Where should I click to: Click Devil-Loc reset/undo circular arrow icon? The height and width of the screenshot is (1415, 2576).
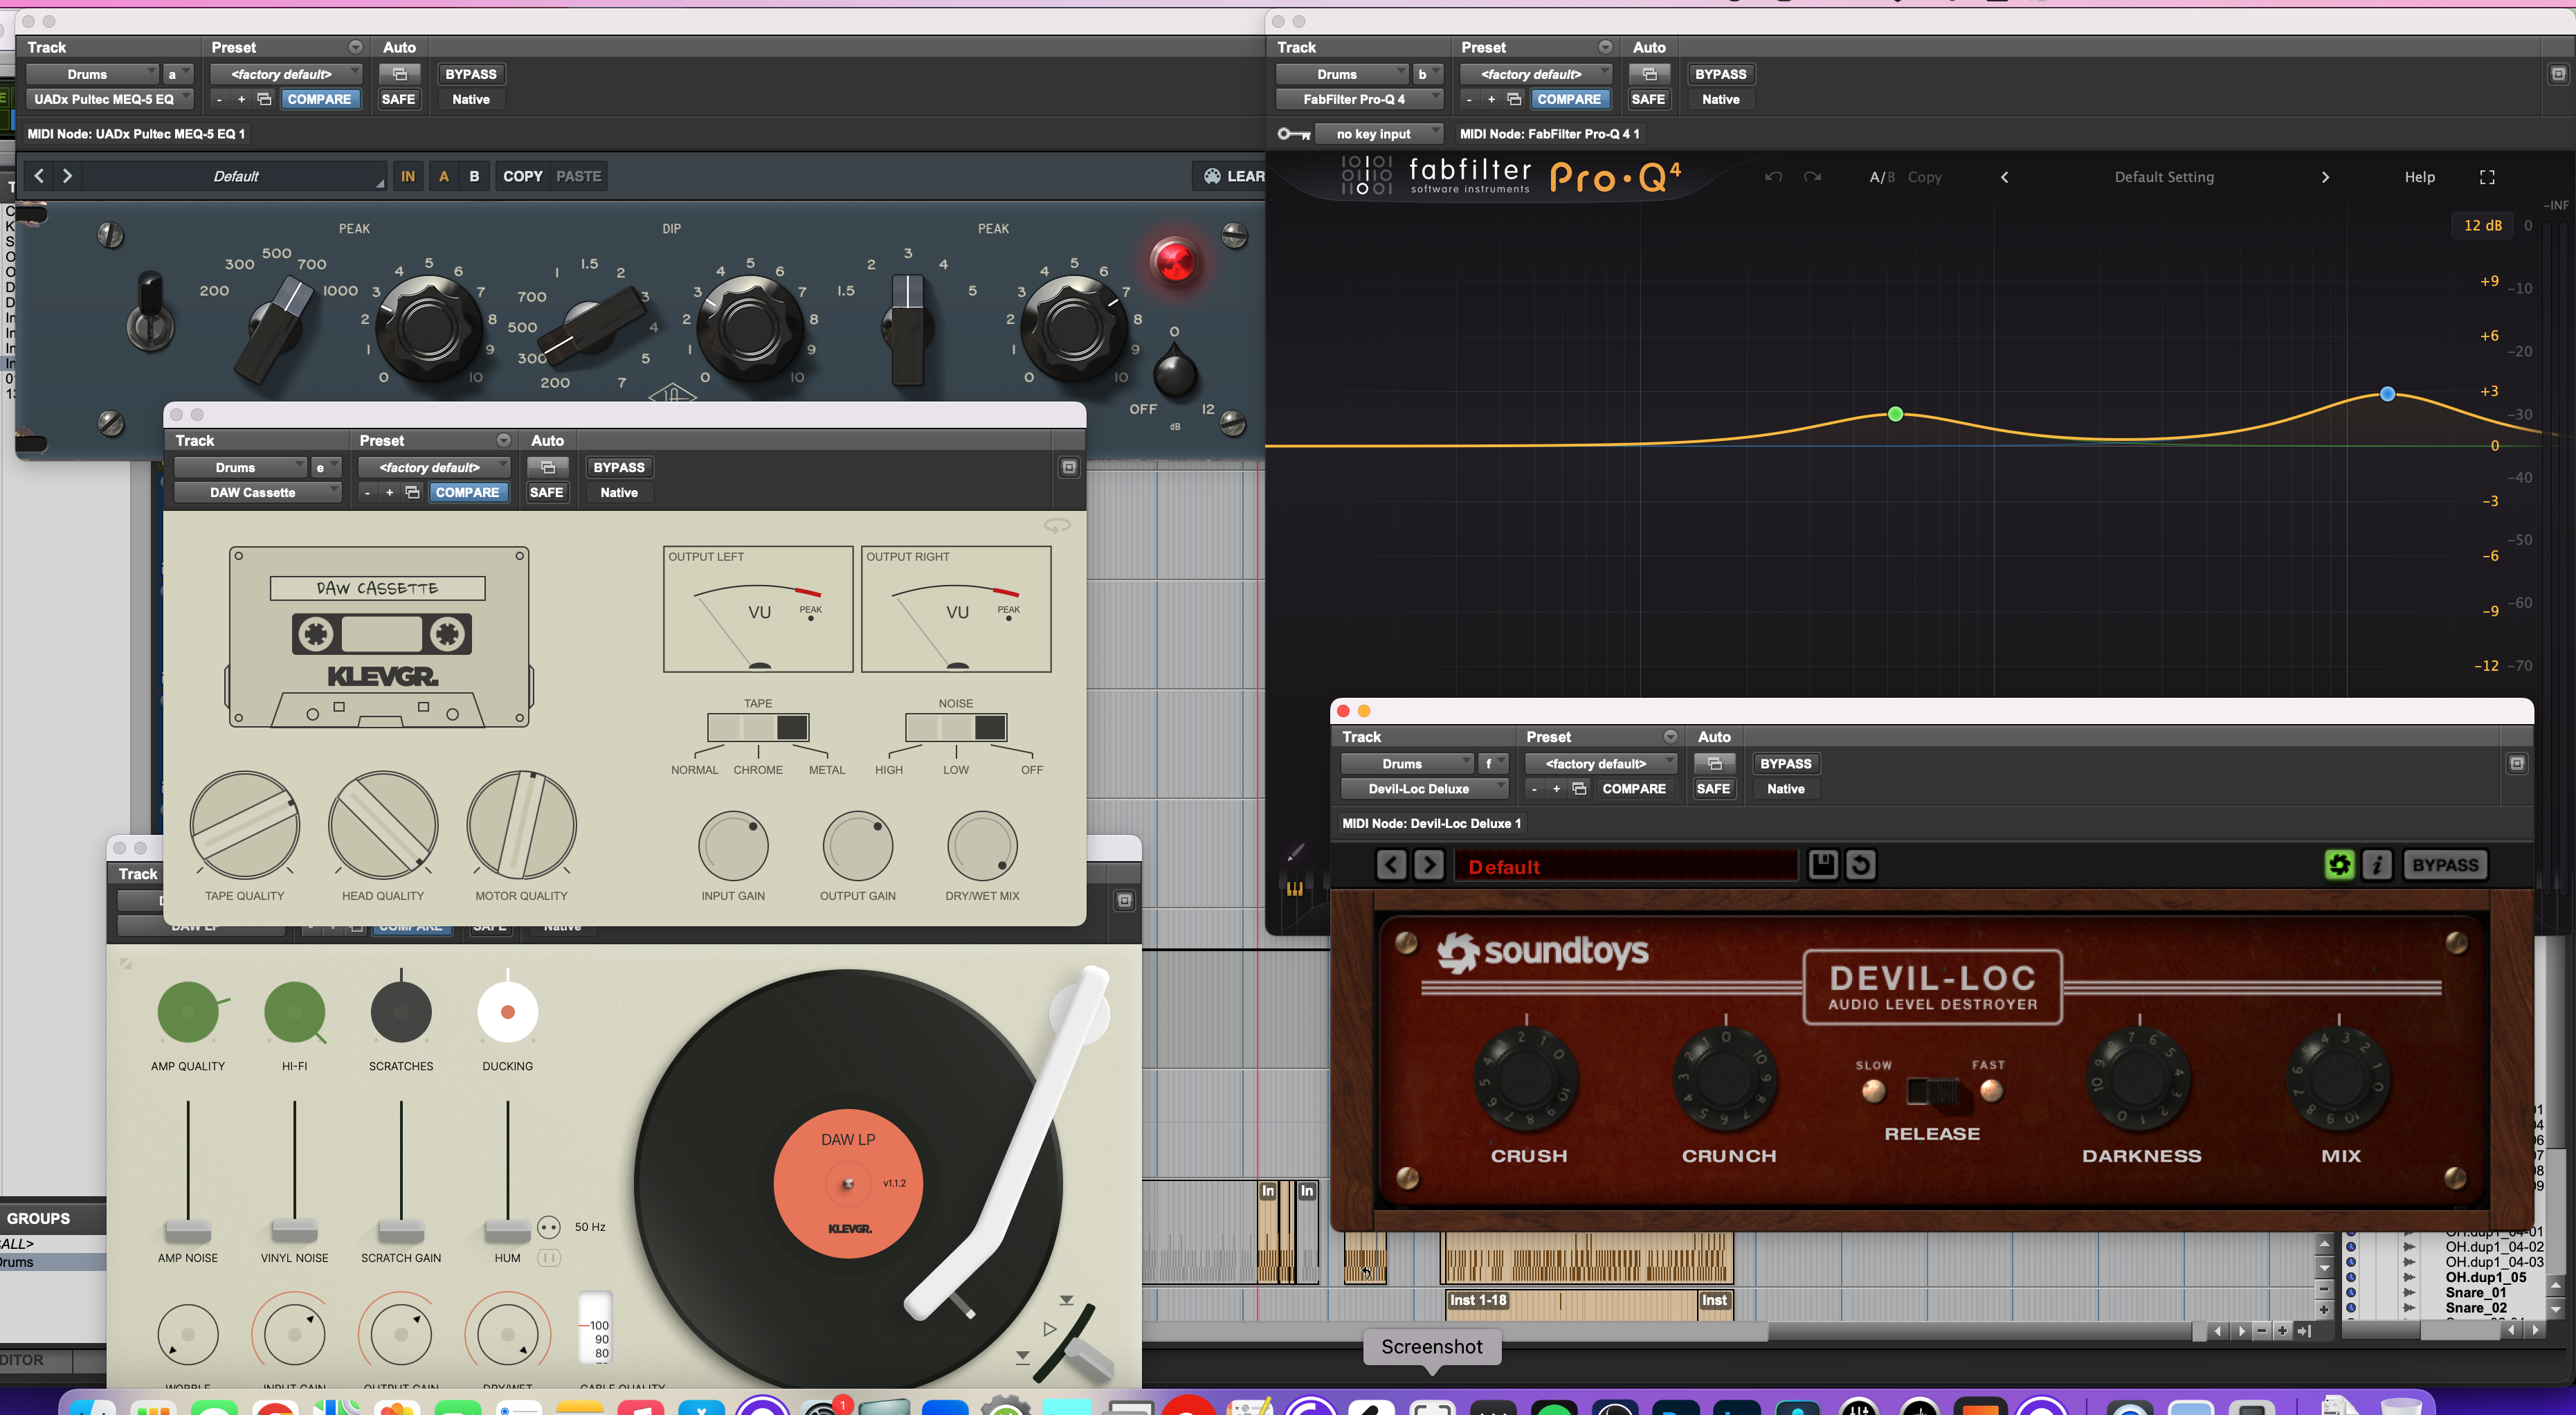pos(1860,864)
